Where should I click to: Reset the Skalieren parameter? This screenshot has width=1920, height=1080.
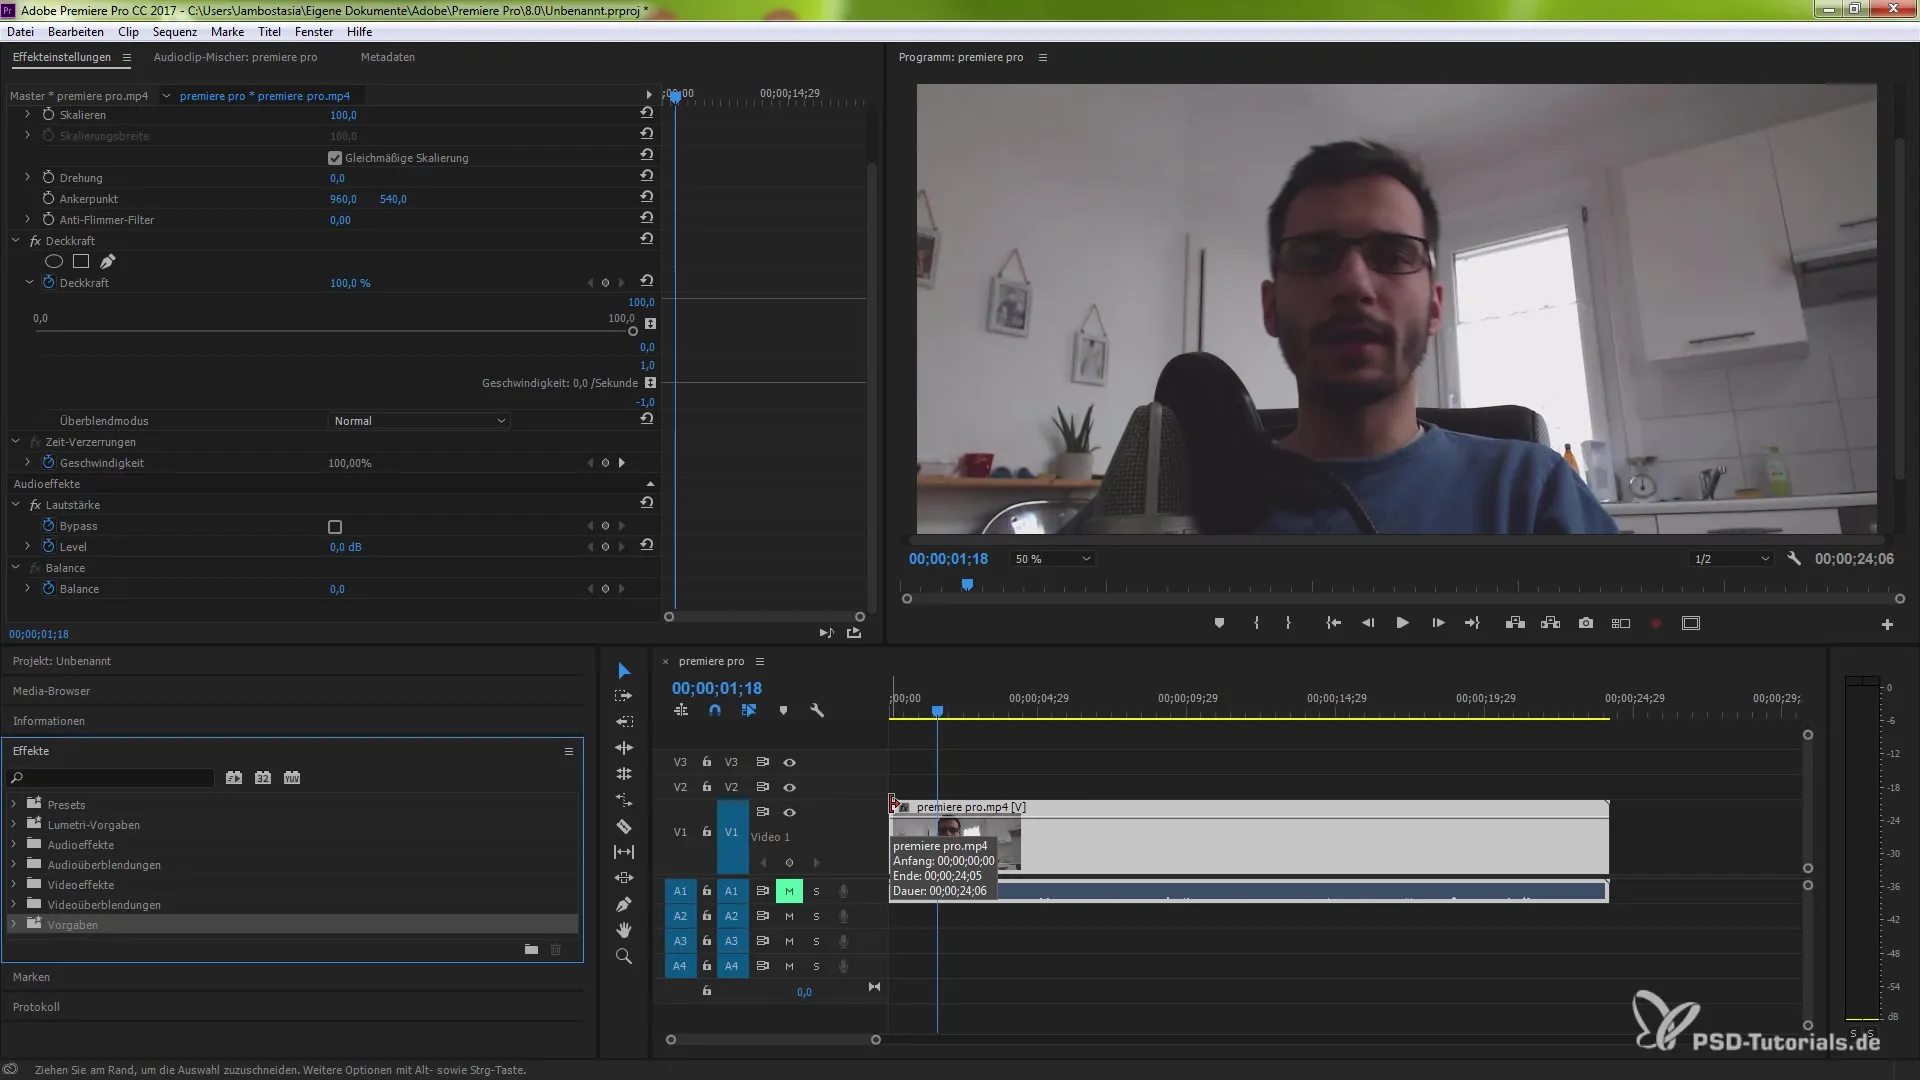pyautogui.click(x=647, y=113)
